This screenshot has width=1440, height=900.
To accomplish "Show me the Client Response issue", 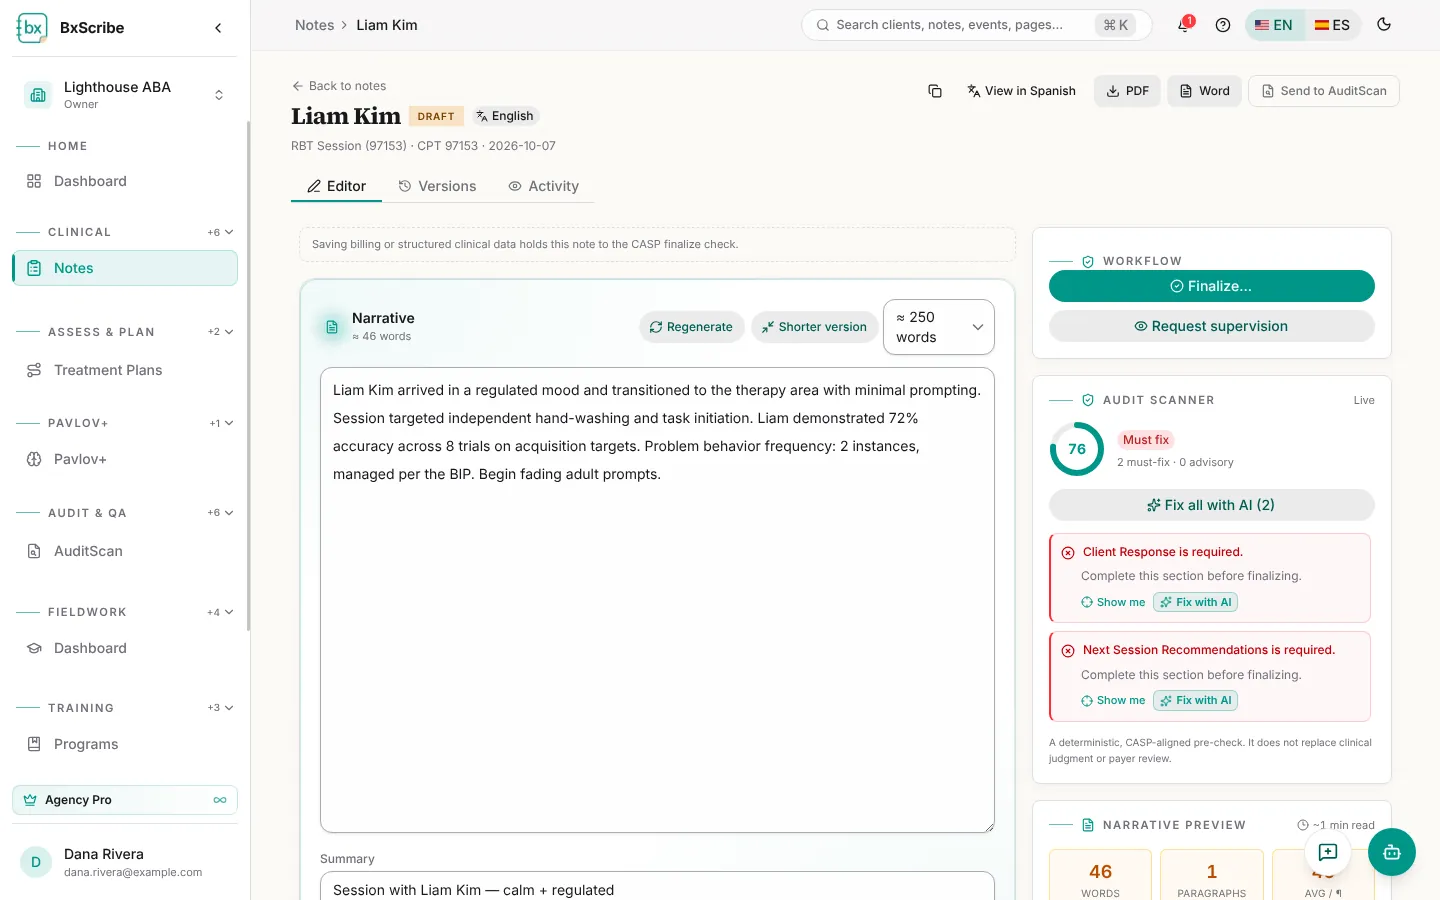I will tap(1113, 602).
